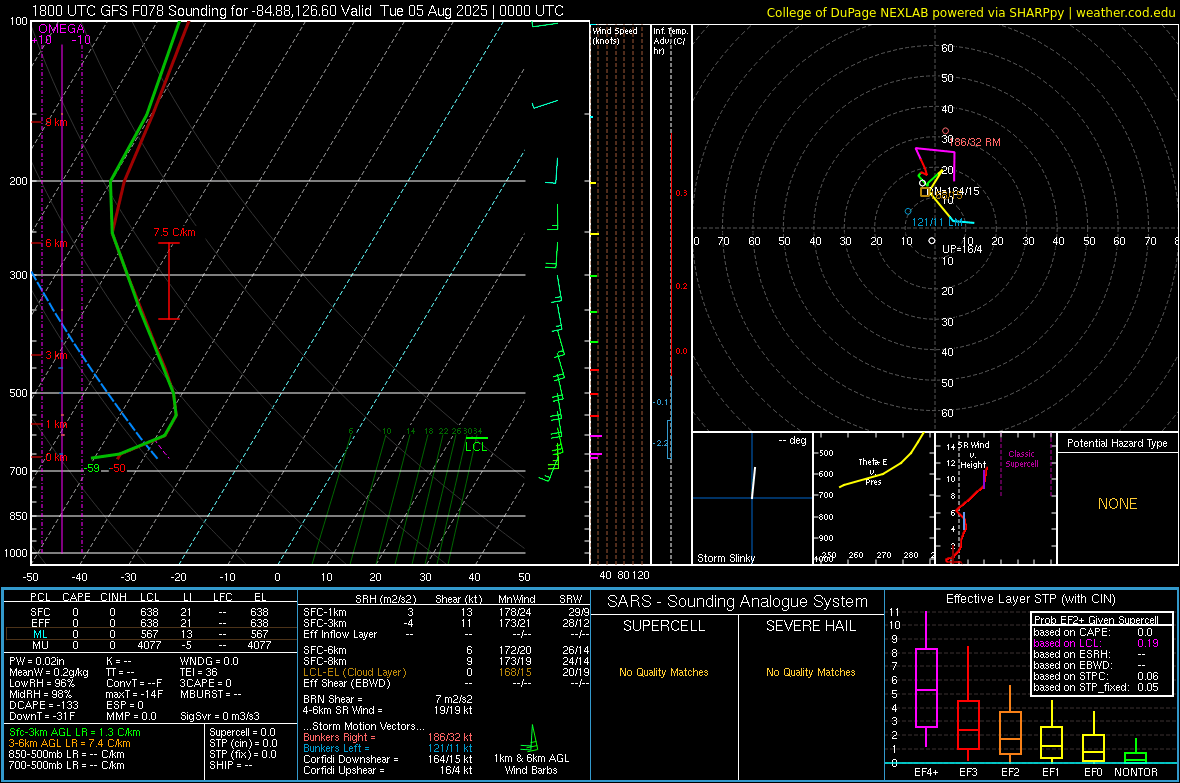Select the magenta based on LCL row
This screenshot has height=783, width=1180.
tap(1096, 643)
